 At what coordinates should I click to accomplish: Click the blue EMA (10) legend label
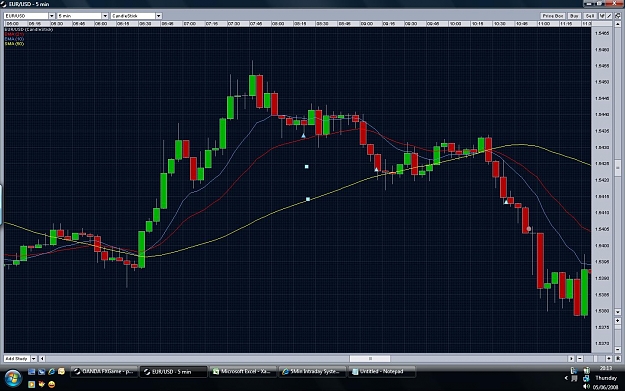point(14,39)
